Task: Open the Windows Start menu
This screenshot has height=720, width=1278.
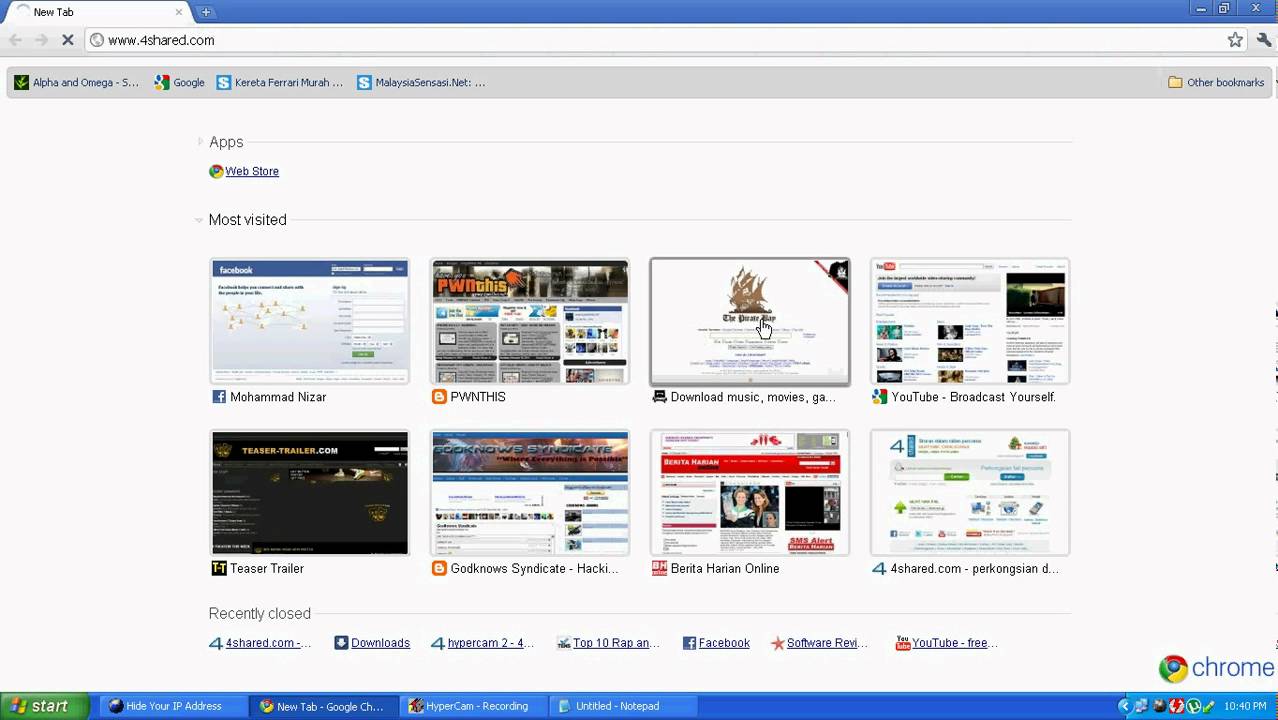Action: click(x=38, y=706)
